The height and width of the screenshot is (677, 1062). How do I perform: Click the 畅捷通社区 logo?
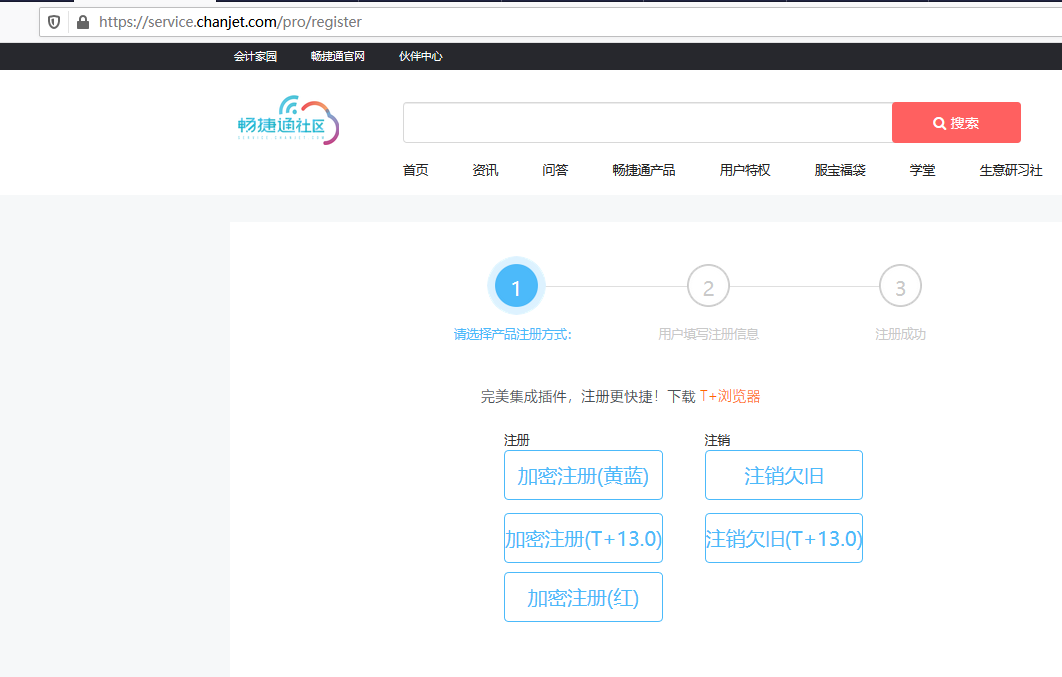288,121
